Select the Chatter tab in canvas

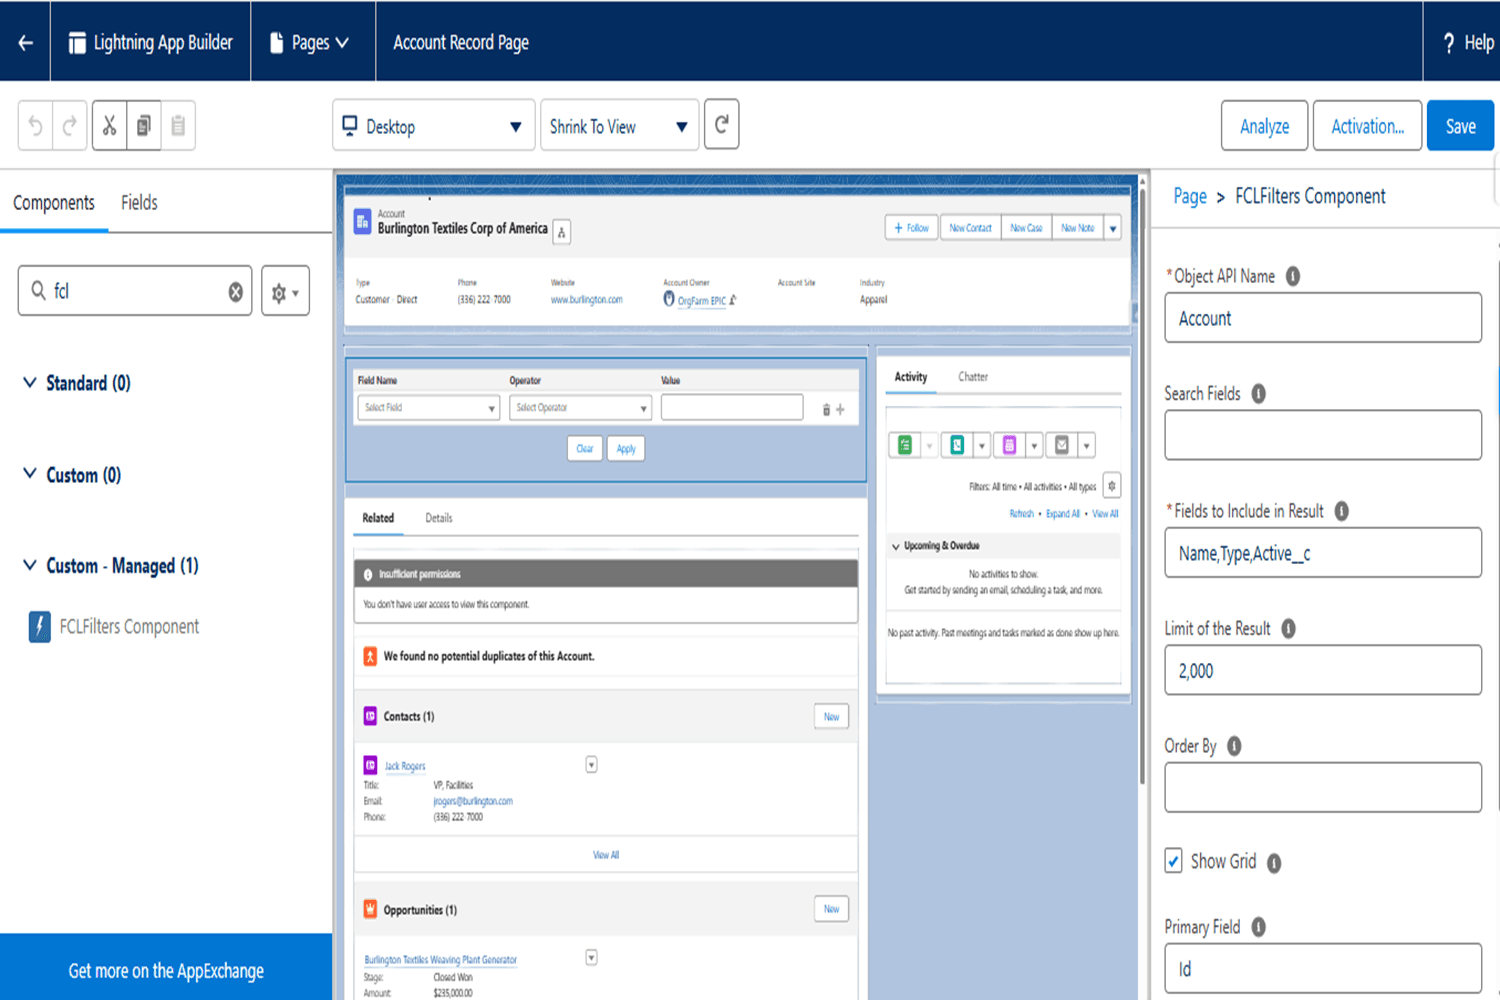973,377
